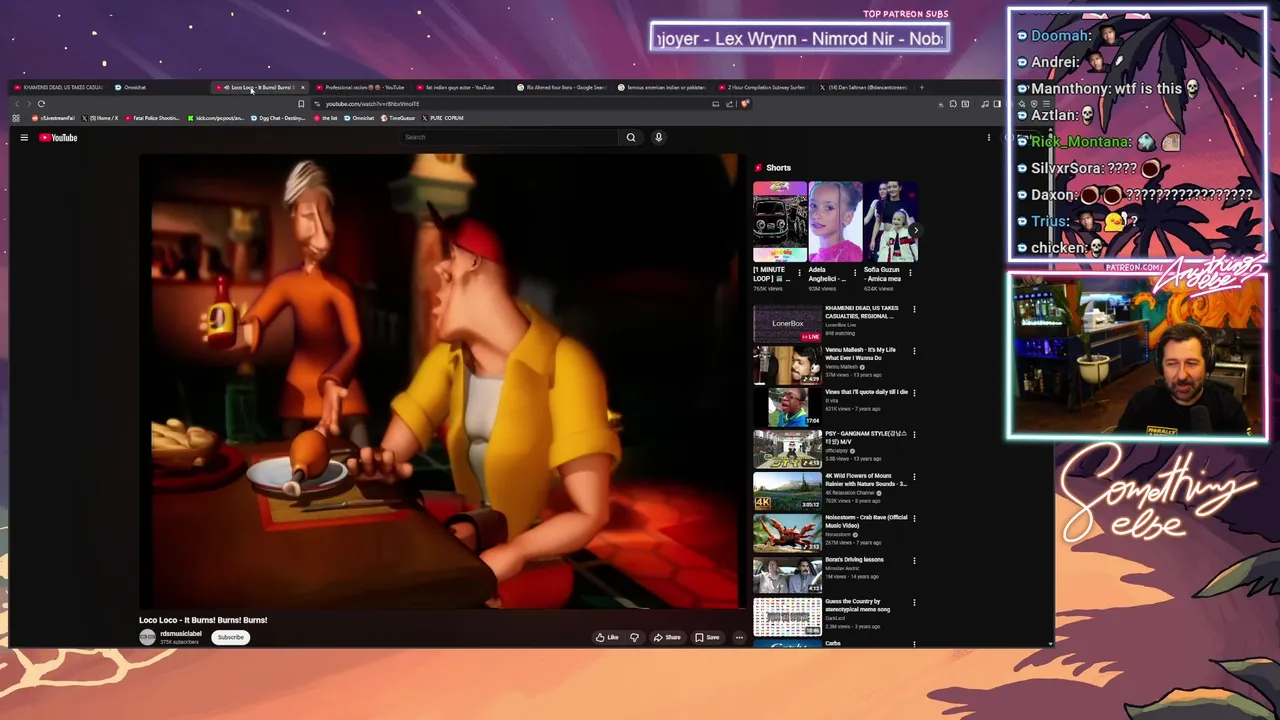Click the video title Loco Loco - It Burns!
Viewport: 1280px width, 720px height.
[x=203, y=620]
